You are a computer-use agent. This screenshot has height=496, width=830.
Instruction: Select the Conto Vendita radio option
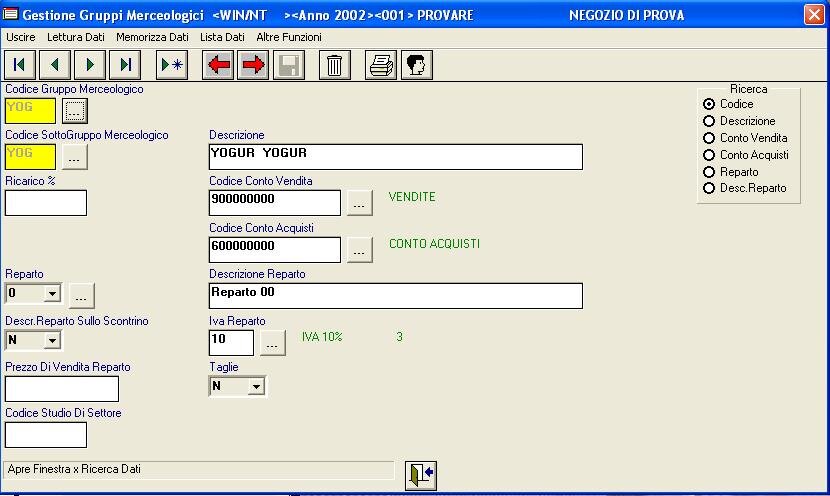[x=709, y=138]
